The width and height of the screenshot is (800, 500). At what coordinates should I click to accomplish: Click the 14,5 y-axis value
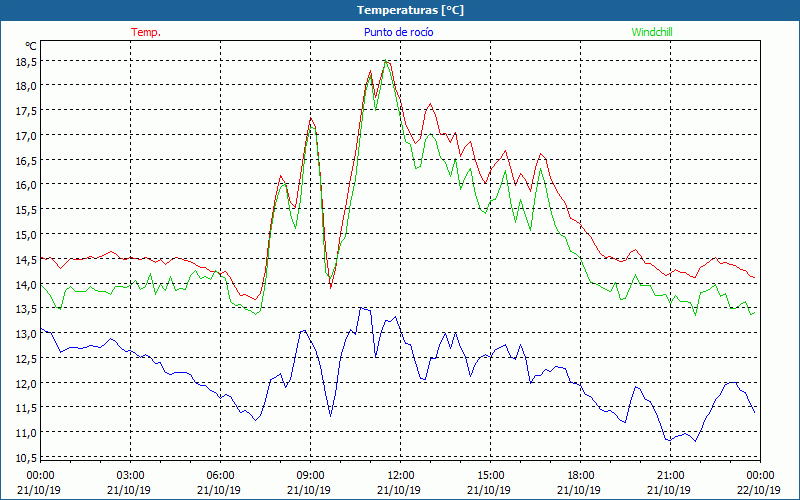tap(28, 260)
